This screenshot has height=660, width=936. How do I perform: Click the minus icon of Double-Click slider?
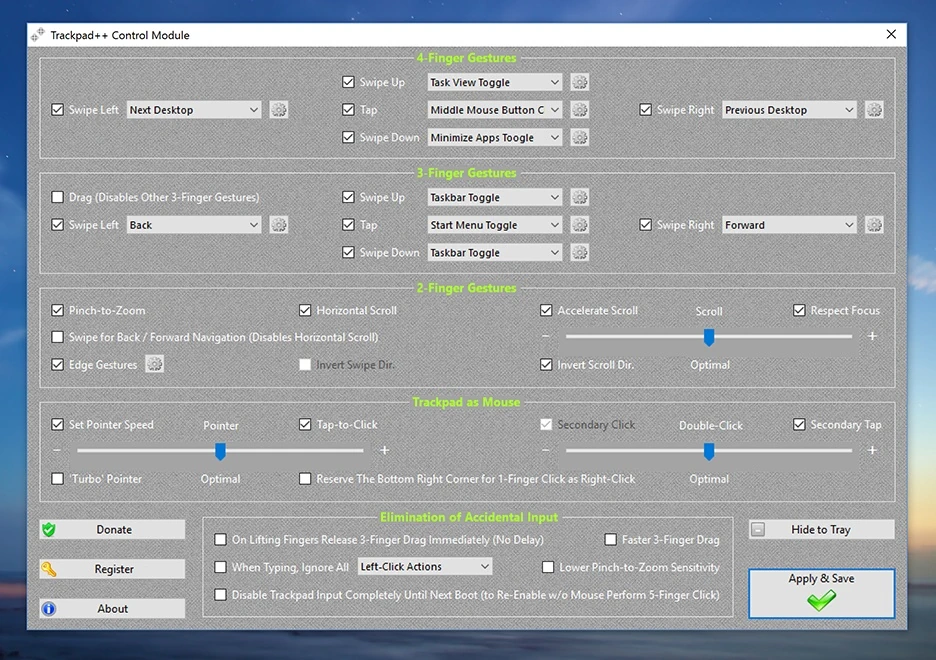[546, 450]
